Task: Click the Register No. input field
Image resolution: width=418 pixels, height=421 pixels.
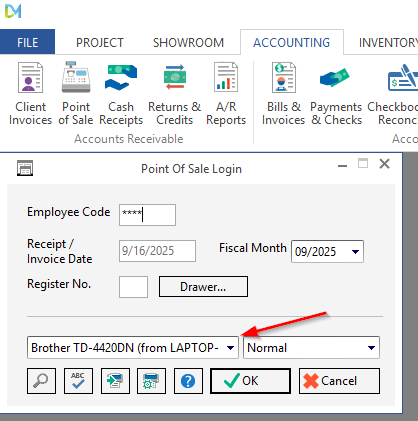Action: click(x=133, y=287)
